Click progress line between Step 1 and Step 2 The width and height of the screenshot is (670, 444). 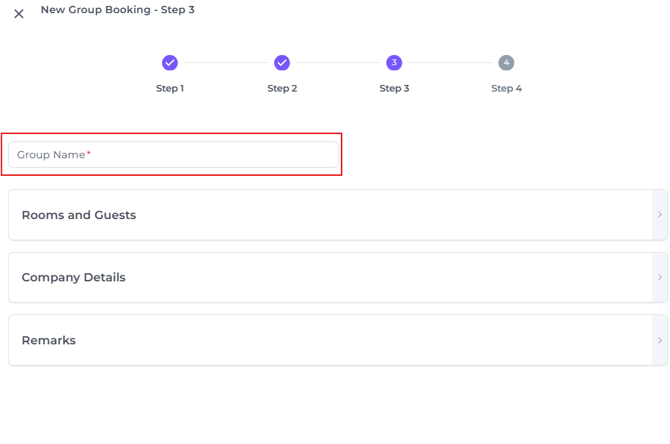(226, 63)
